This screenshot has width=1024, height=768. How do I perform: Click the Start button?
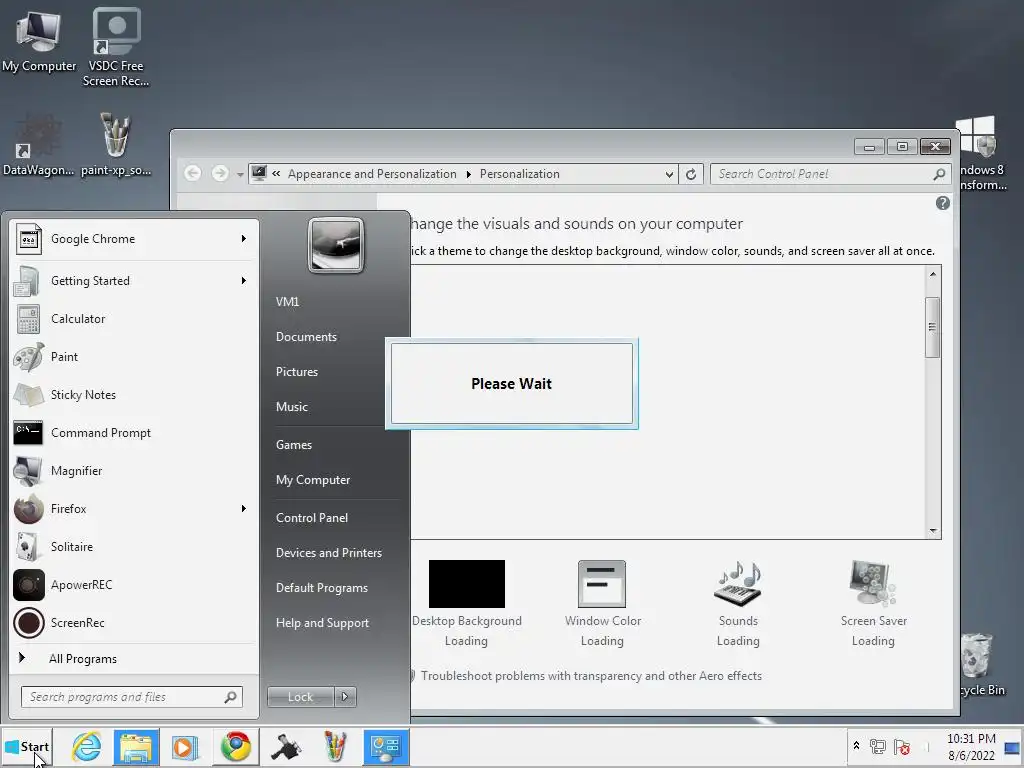(x=27, y=746)
